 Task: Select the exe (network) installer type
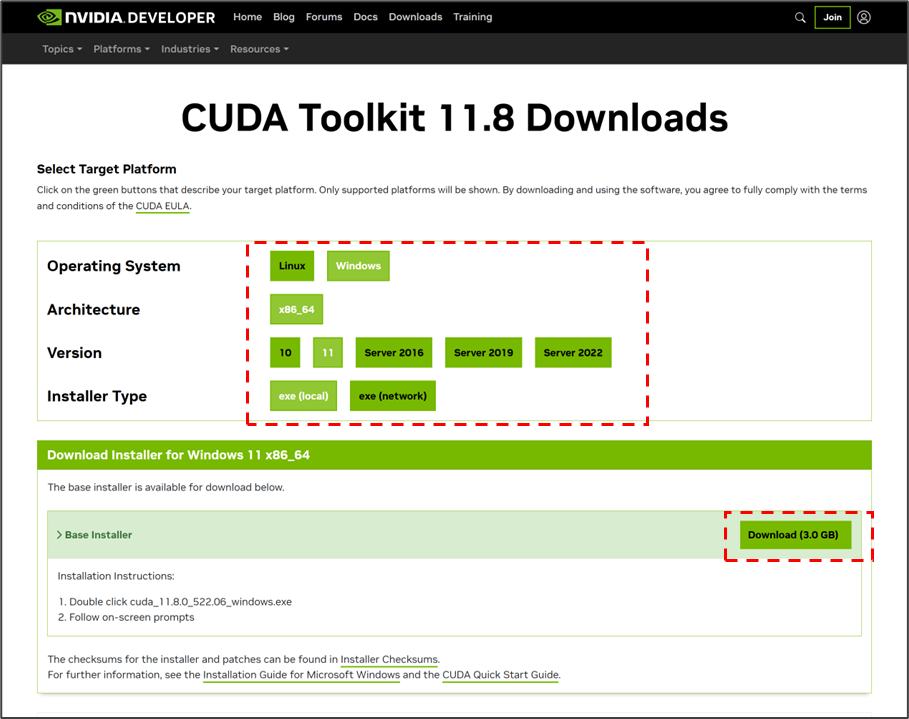pos(392,395)
